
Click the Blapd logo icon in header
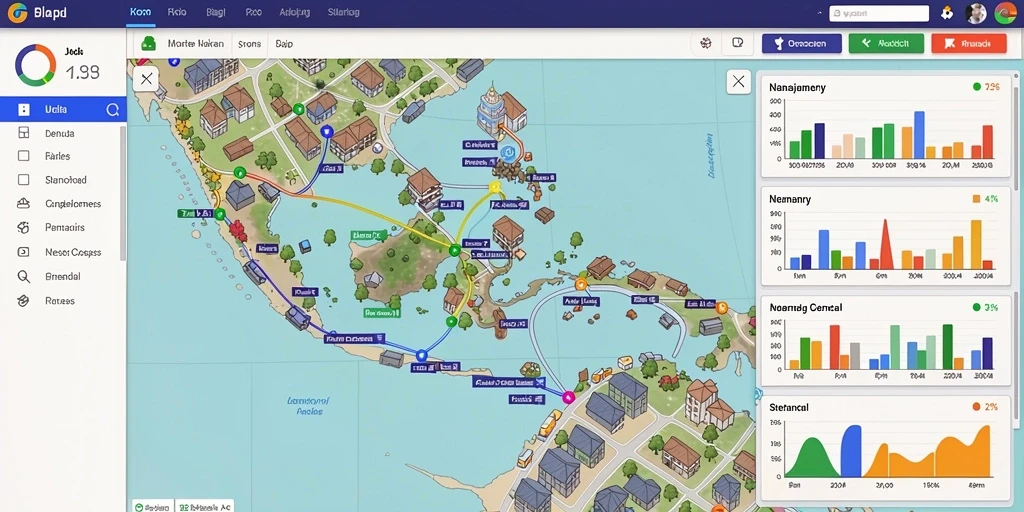17,12
